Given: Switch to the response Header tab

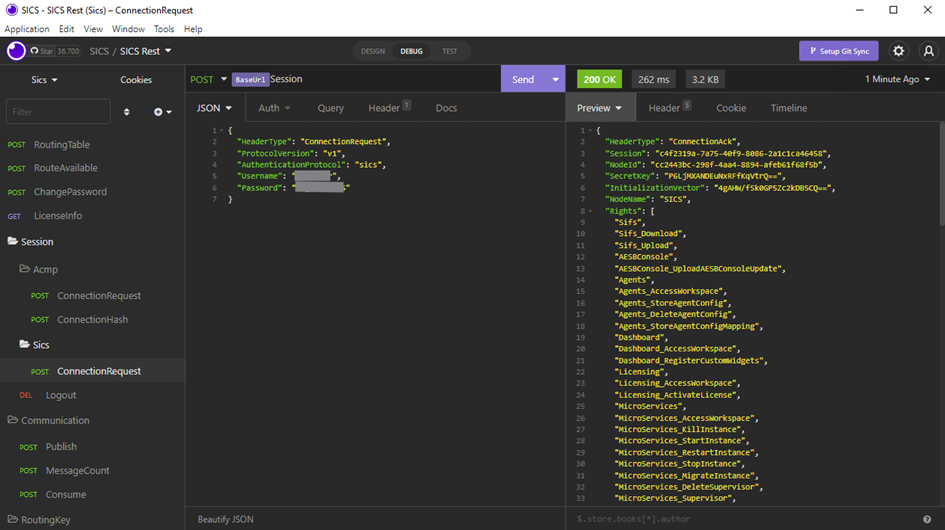Looking at the screenshot, I should (x=669, y=108).
